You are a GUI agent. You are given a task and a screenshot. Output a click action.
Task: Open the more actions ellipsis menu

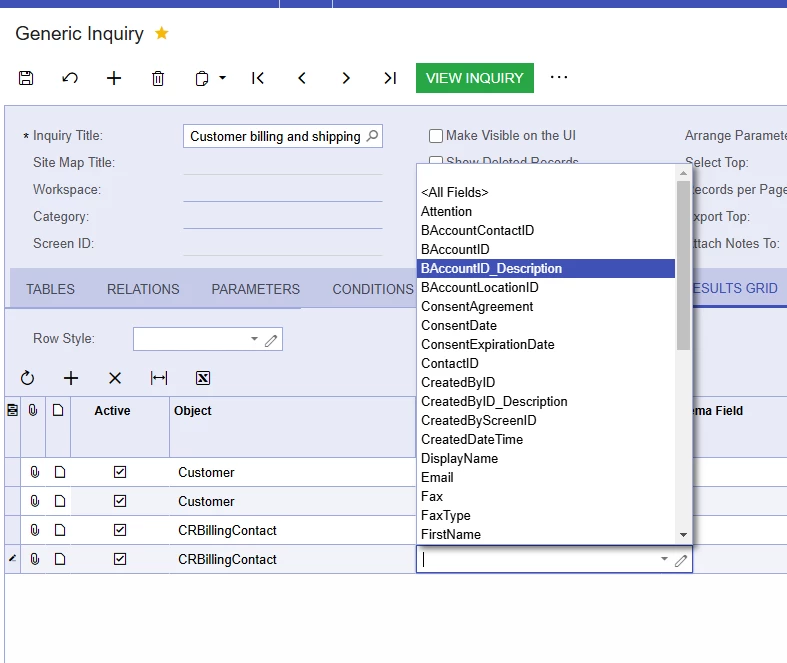[x=559, y=77]
